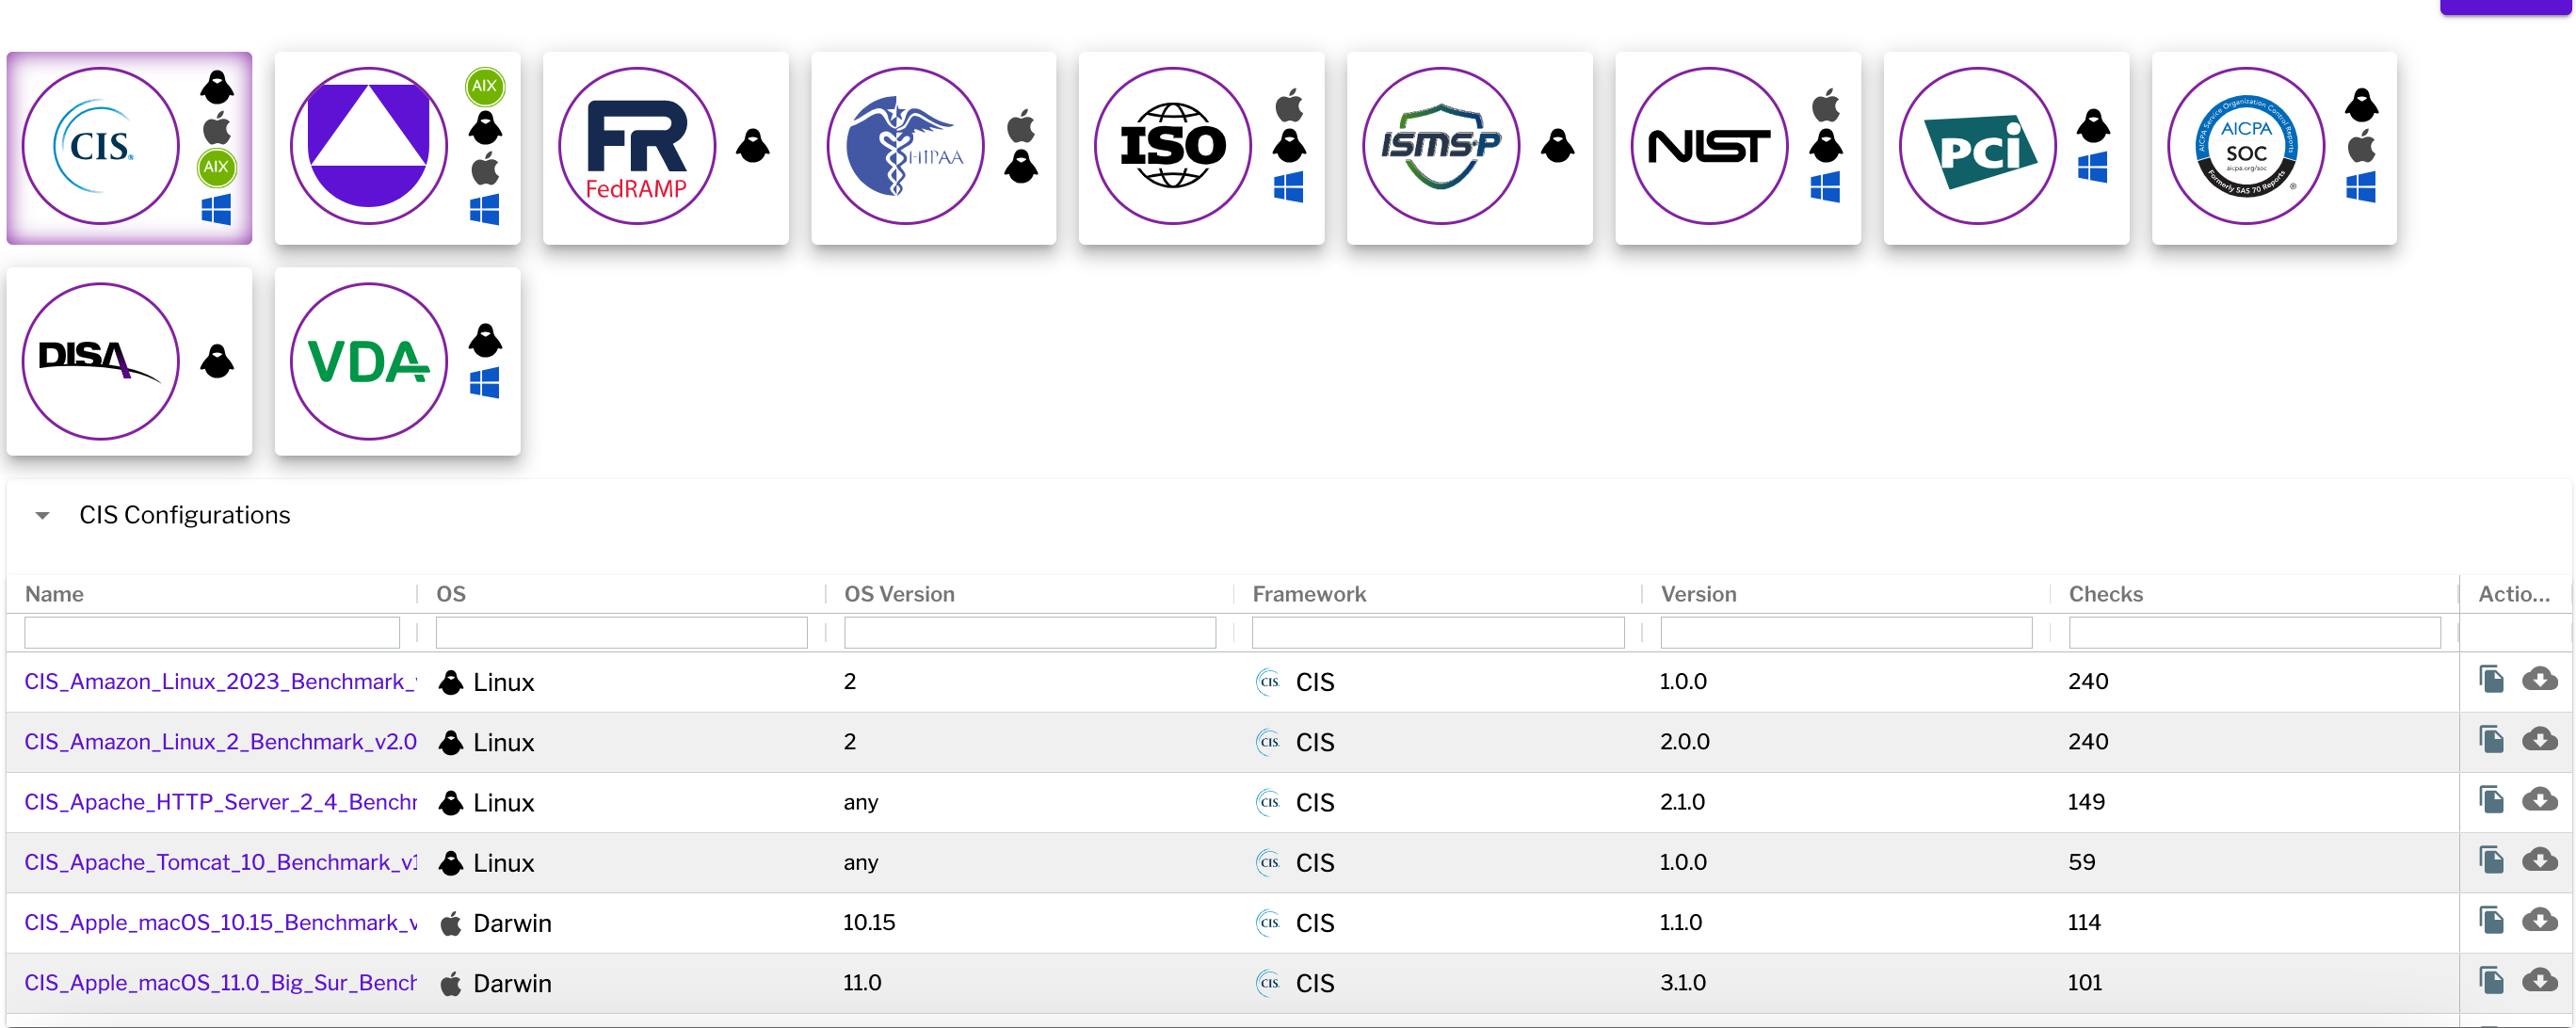This screenshot has width=2576, height=1028.
Task: Copy the Amazon Linux 2023 benchmark row
Action: (x=2491, y=679)
